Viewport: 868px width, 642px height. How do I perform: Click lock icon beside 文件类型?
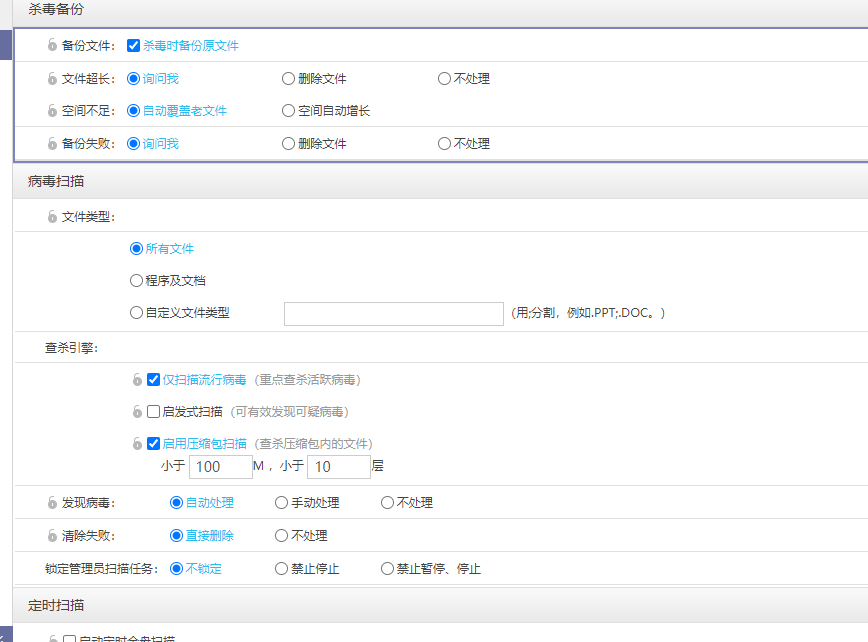point(52,216)
